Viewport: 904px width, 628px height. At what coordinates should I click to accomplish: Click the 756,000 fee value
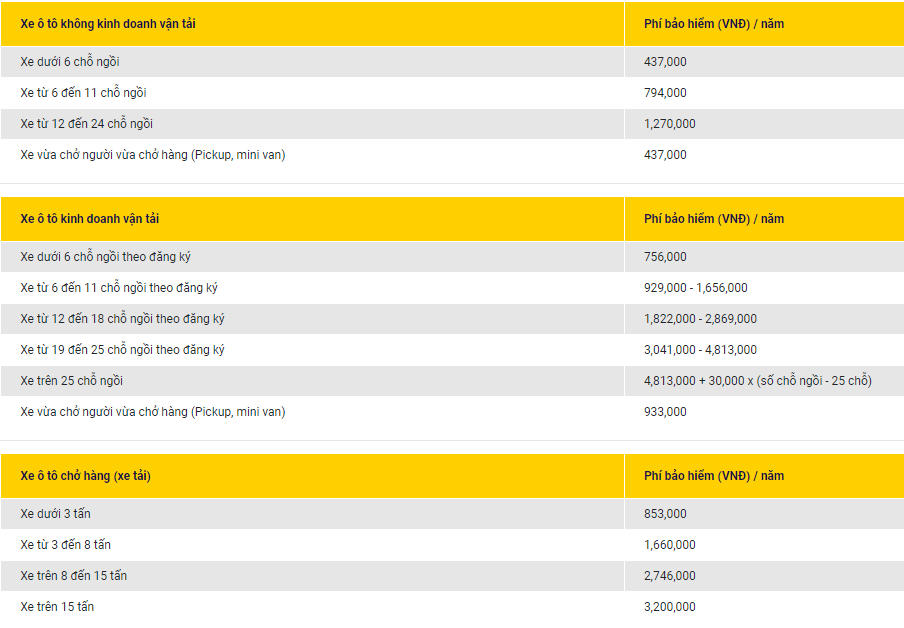(665, 257)
